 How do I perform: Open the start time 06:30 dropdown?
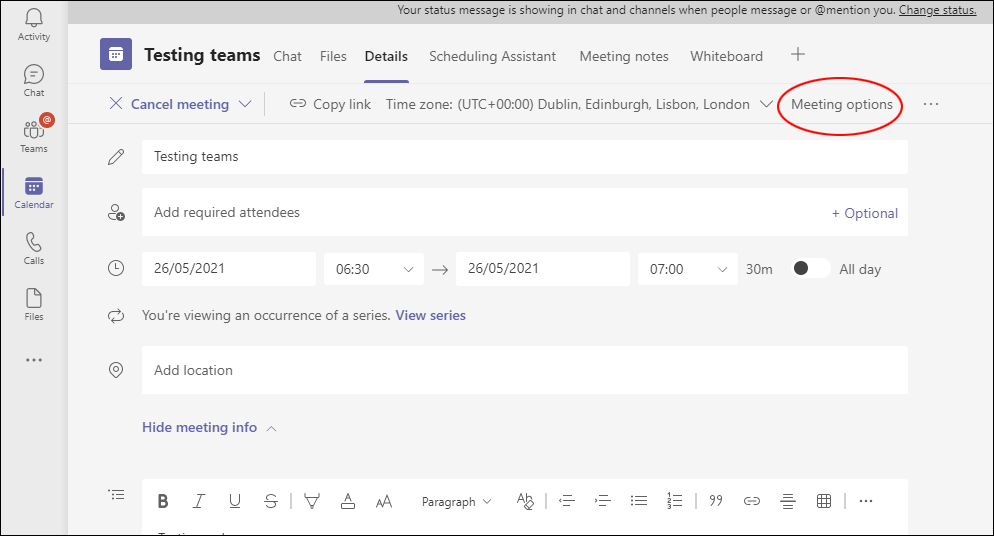tap(374, 269)
